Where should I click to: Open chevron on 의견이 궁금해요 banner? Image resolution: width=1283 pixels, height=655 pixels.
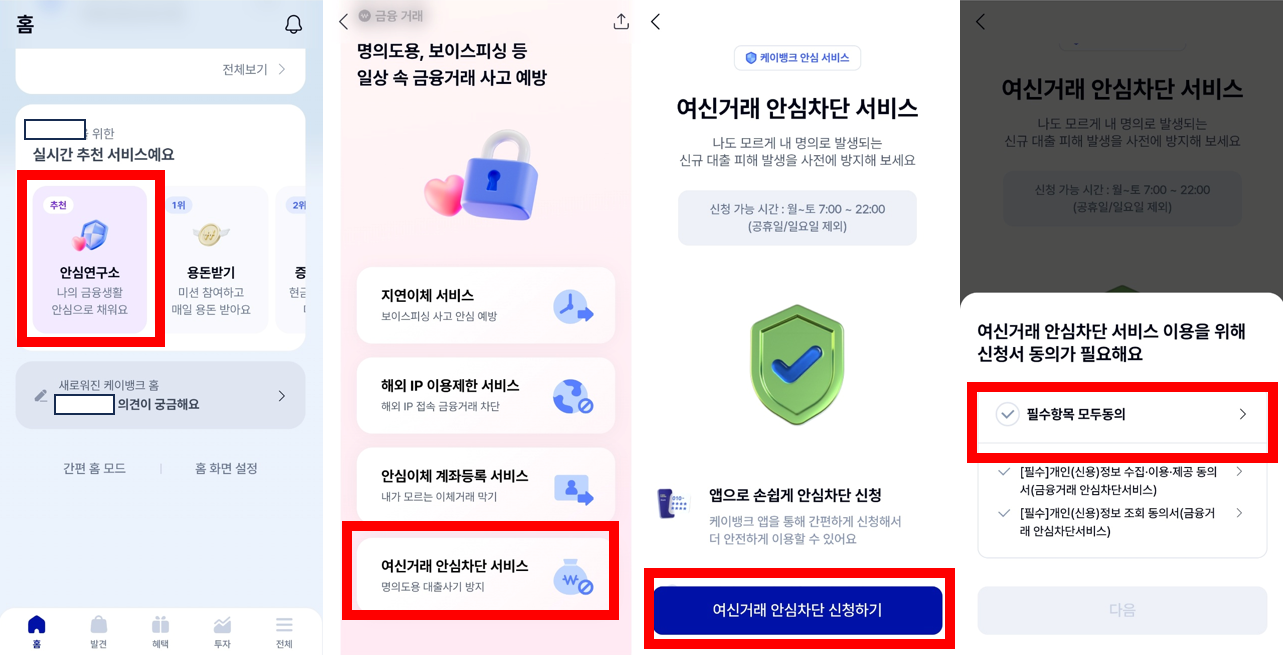[x=281, y=396]
